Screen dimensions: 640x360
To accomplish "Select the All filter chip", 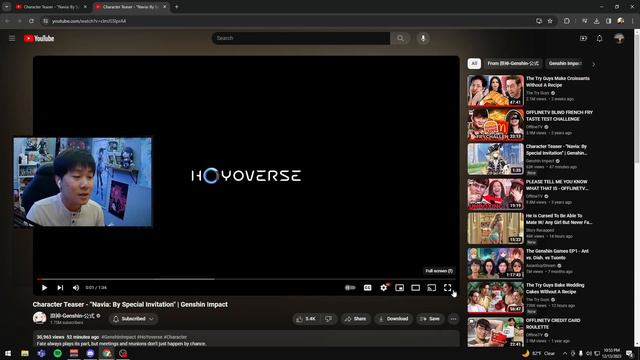I will tap(474, 63).
